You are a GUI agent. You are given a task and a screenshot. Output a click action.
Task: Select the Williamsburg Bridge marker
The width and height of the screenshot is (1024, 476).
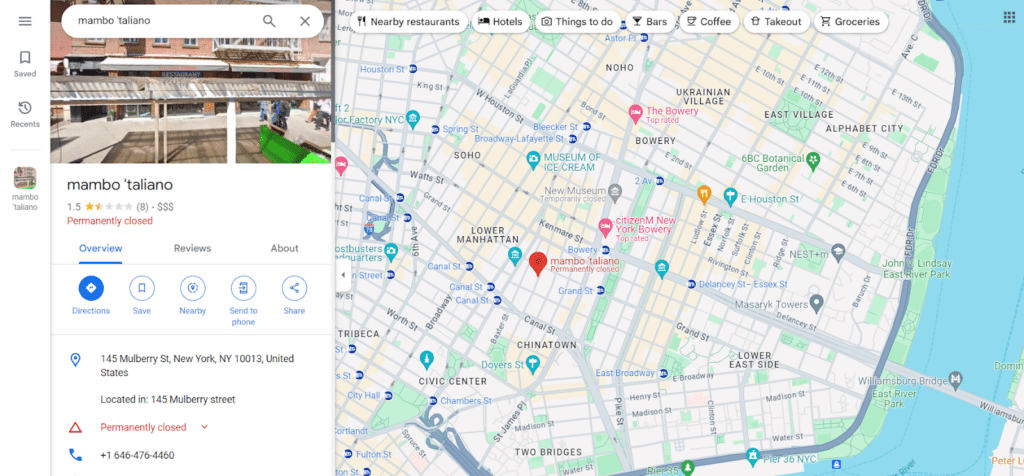pyautogui.click(x=956, y=379)
